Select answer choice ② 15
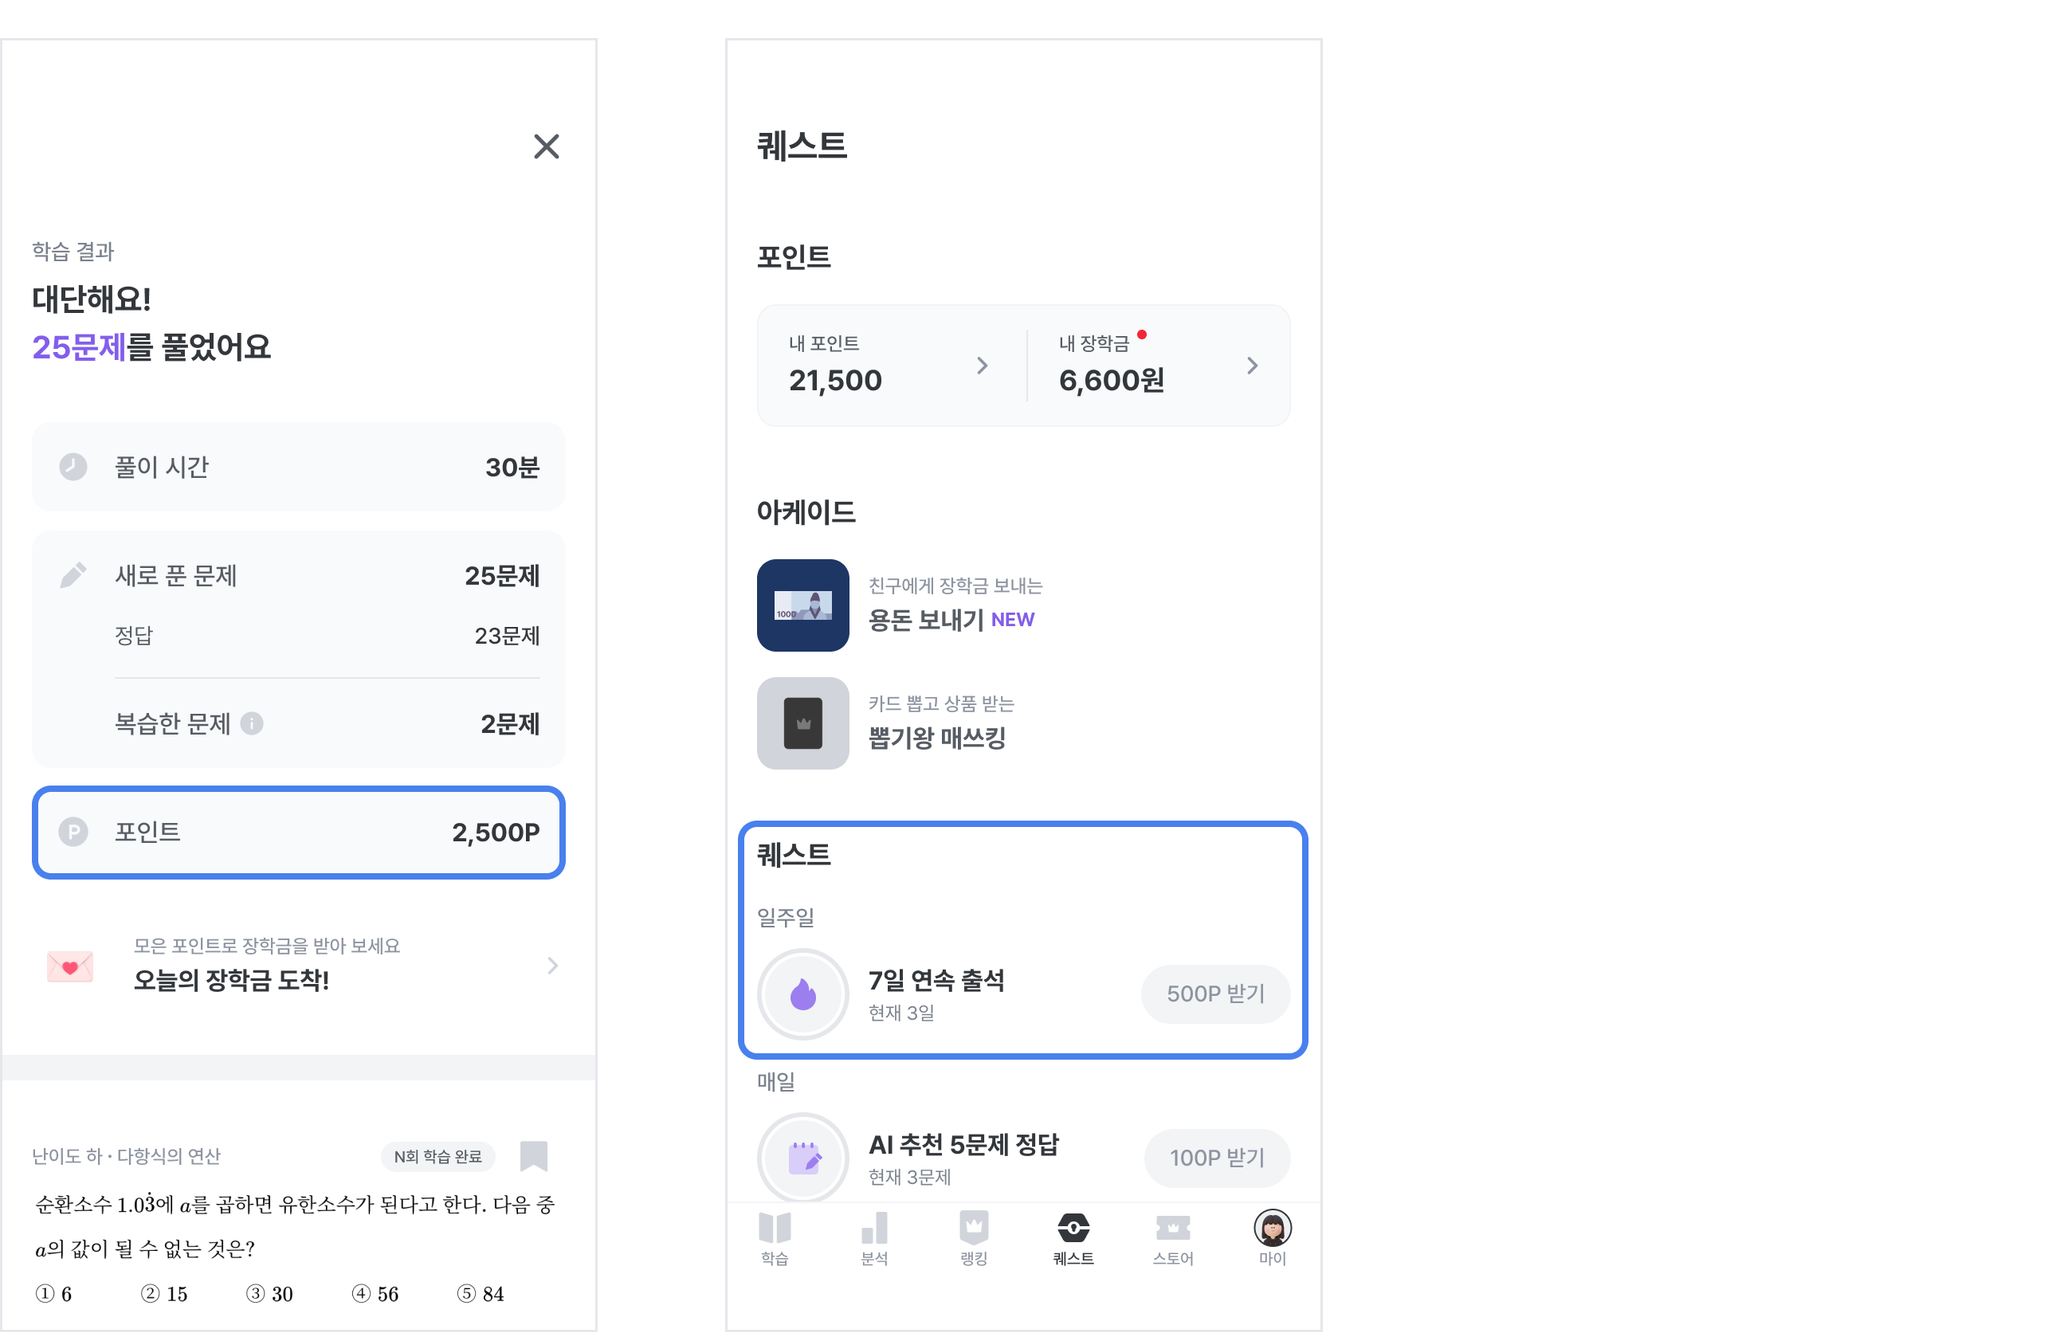Screen dimensions: 2048x1332 164,1294
